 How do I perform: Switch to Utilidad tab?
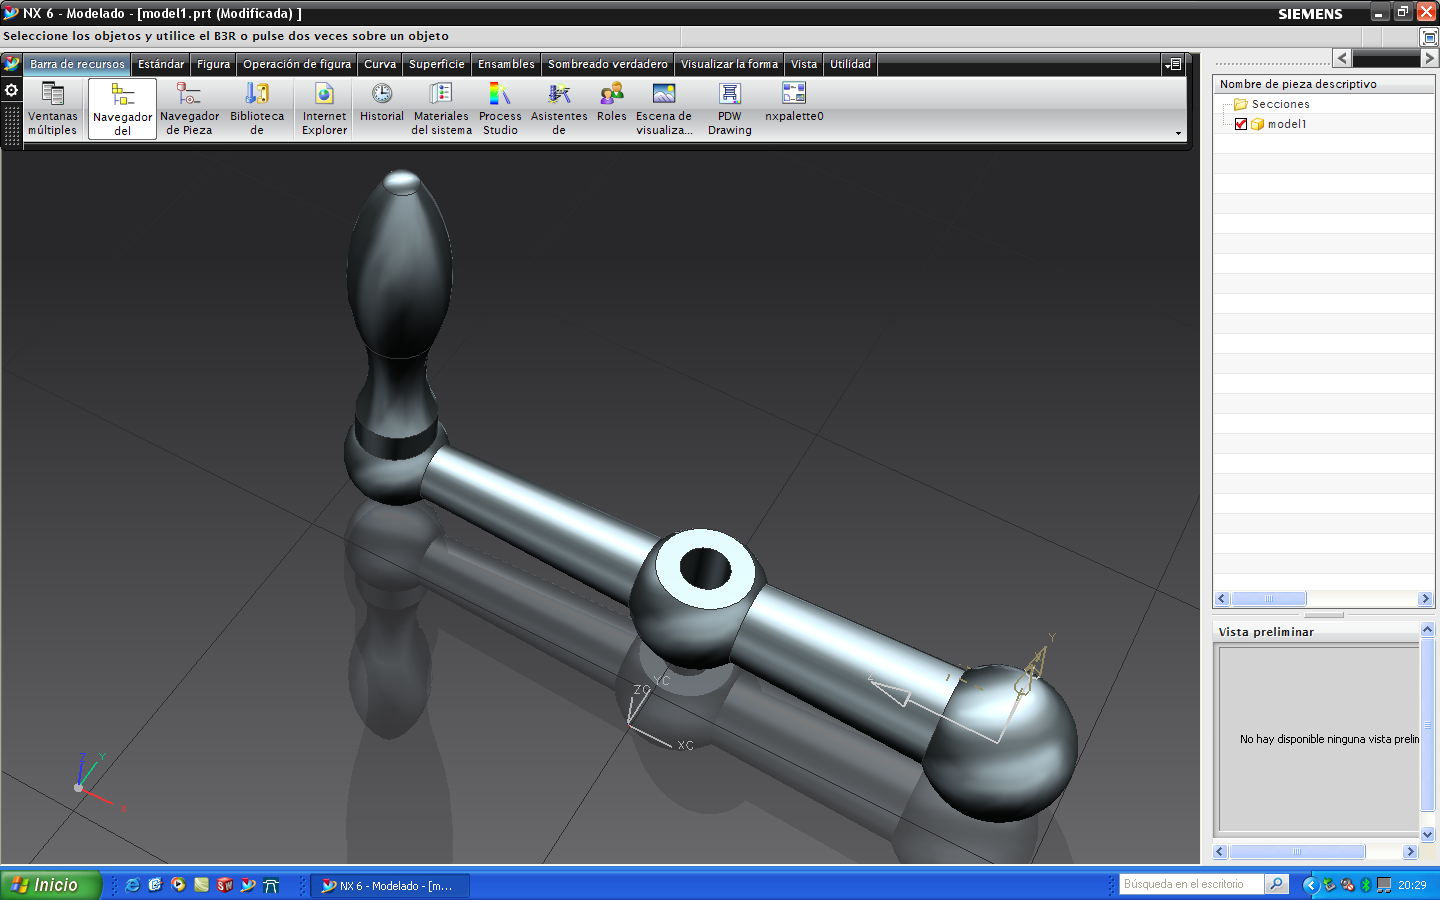pos(850,64)
